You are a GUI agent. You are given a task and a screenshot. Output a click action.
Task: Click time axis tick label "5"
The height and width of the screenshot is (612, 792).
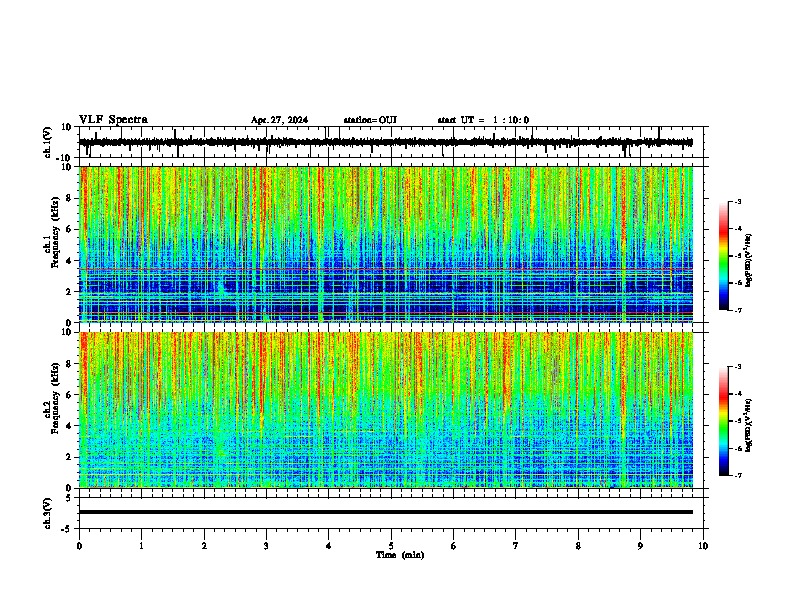click(391, 546)
